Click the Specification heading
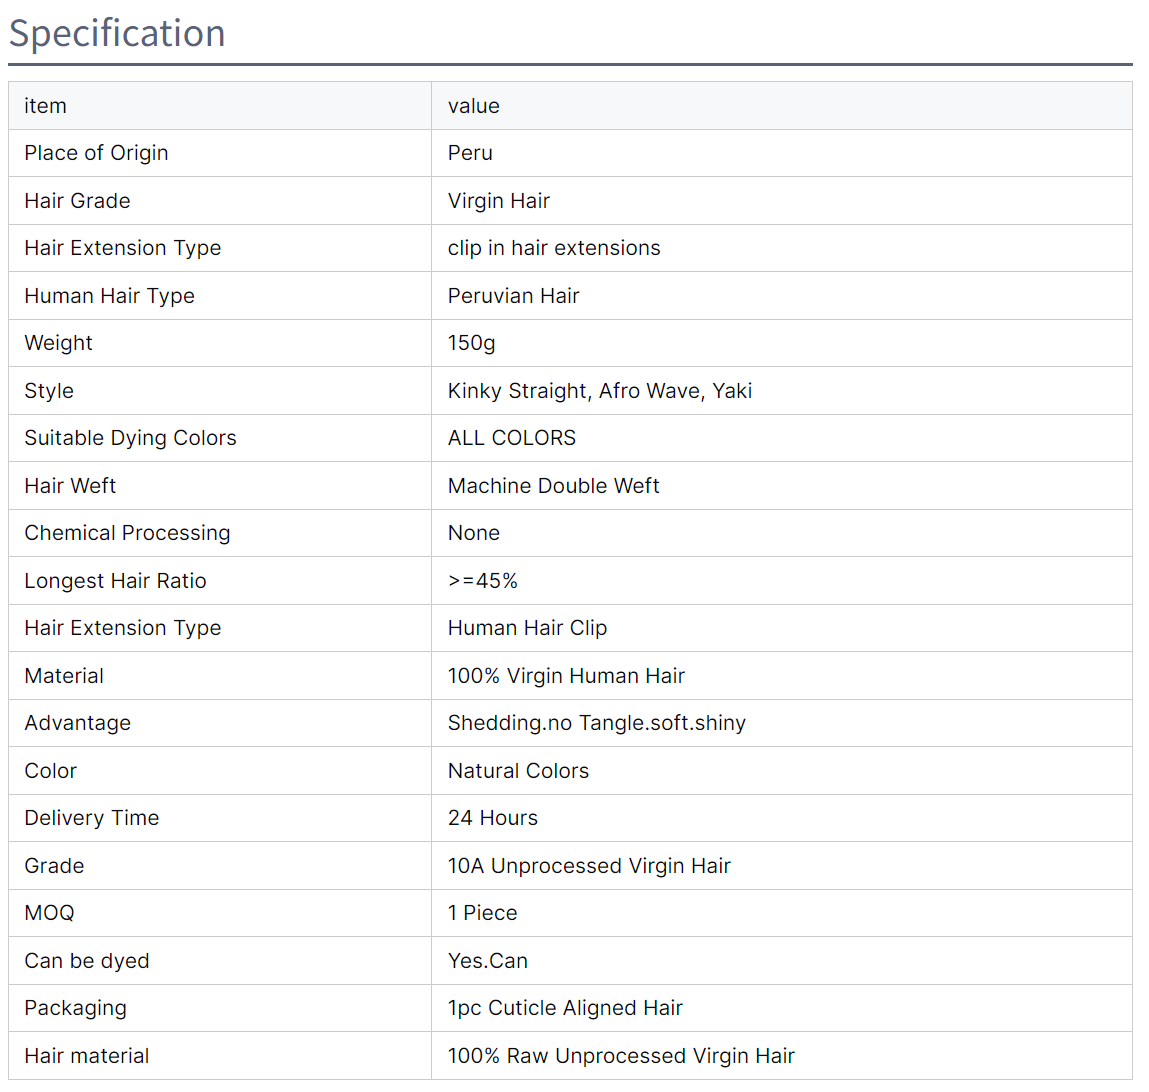This screenshot has width=1149, height=1092. (x=117, y=34)
